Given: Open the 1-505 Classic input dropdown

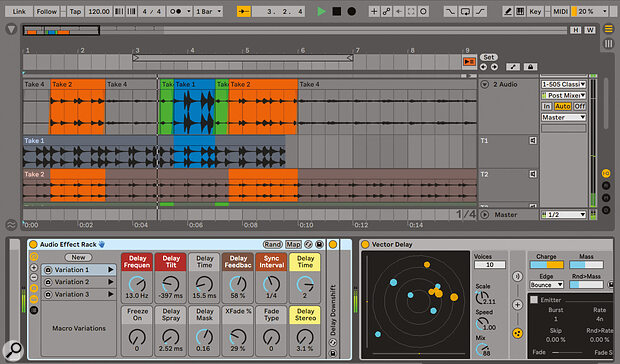Looking at the screenshot, I should click(563, 84).
